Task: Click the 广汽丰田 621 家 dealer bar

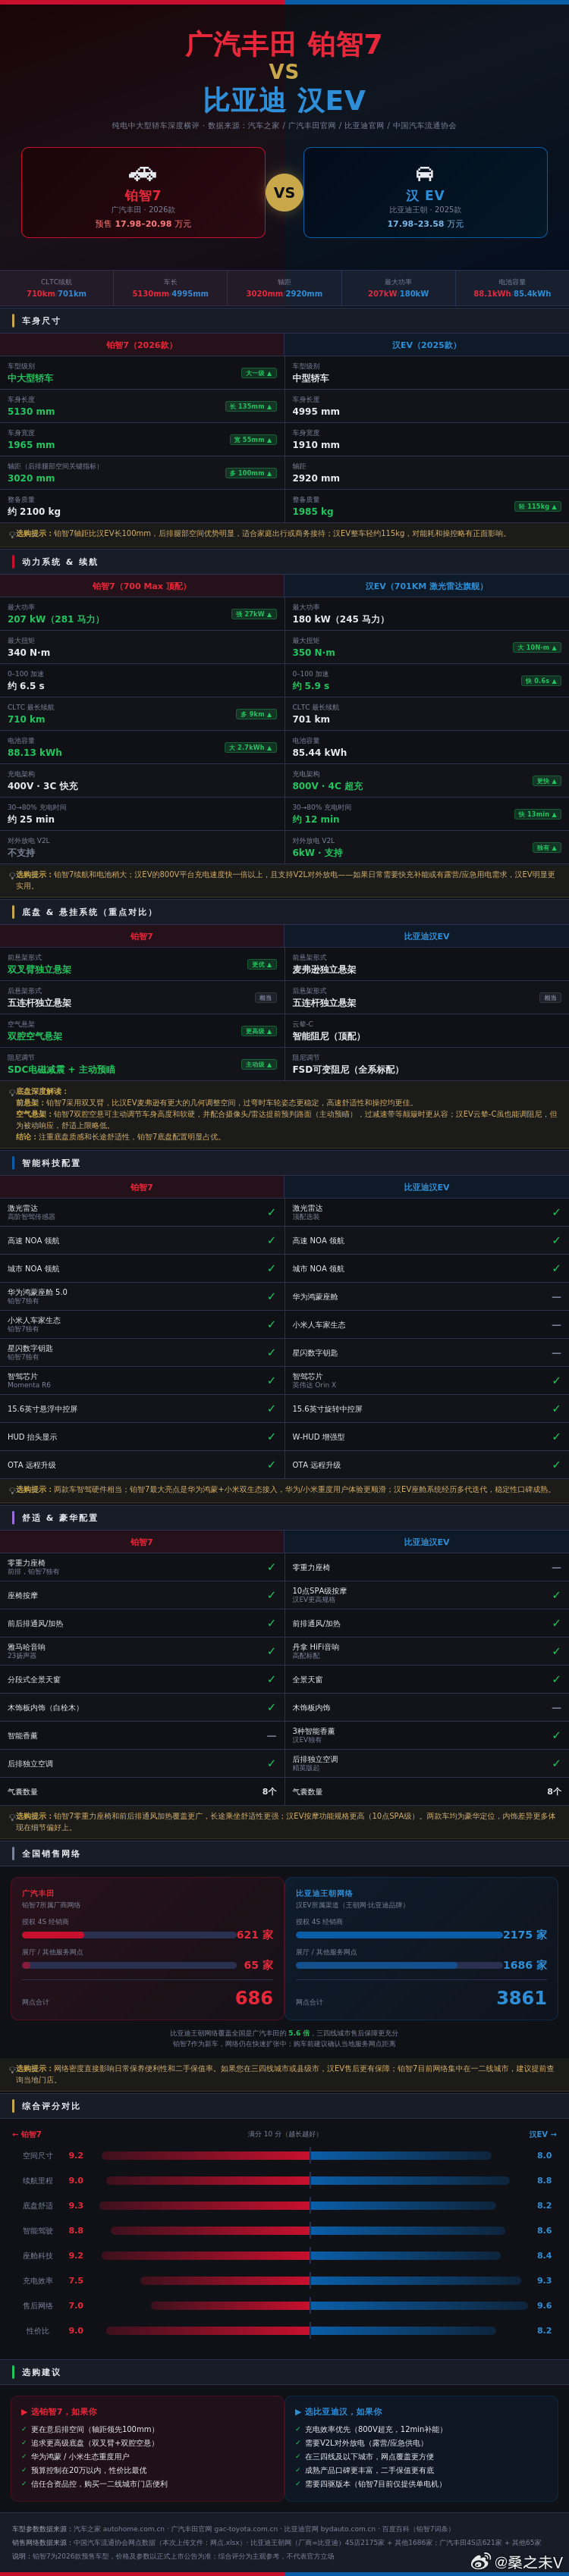Action: (x=130, y=1935)
